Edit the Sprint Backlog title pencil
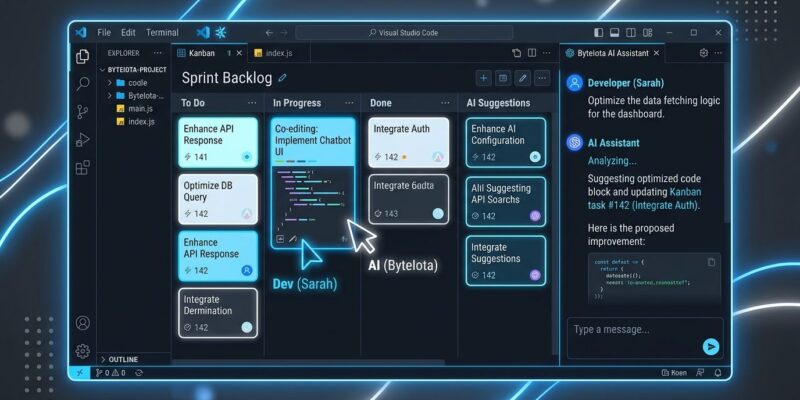800x400 pixels. point(282,78)
